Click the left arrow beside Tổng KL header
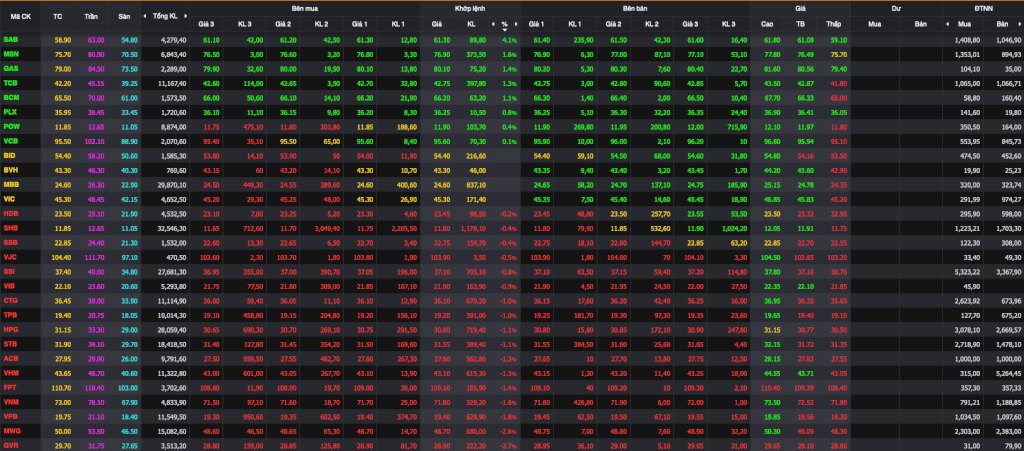 pyautogui.click(x=147, y=16)
